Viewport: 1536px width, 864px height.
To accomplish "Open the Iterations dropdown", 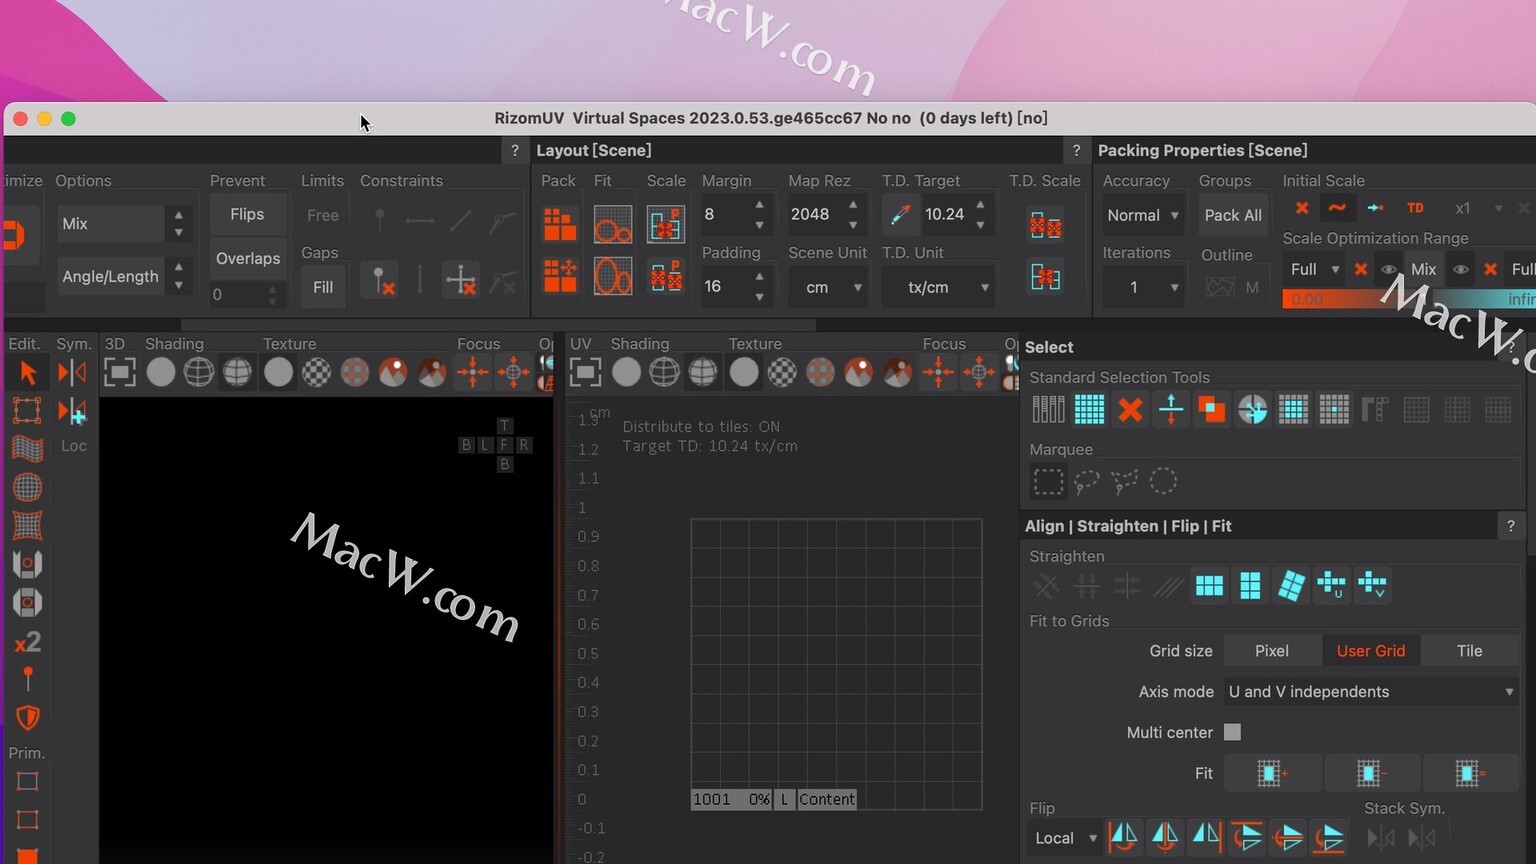I will [1142, 287].
